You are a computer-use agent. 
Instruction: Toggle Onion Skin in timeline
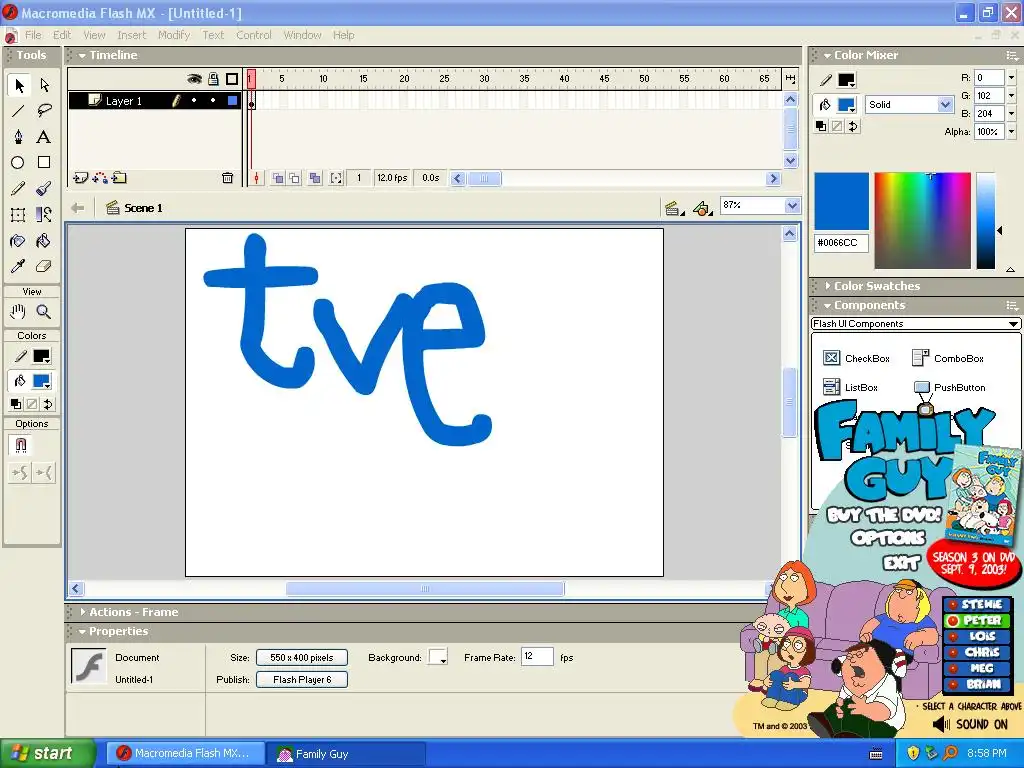pyautogui.click(x=278, y=178)
